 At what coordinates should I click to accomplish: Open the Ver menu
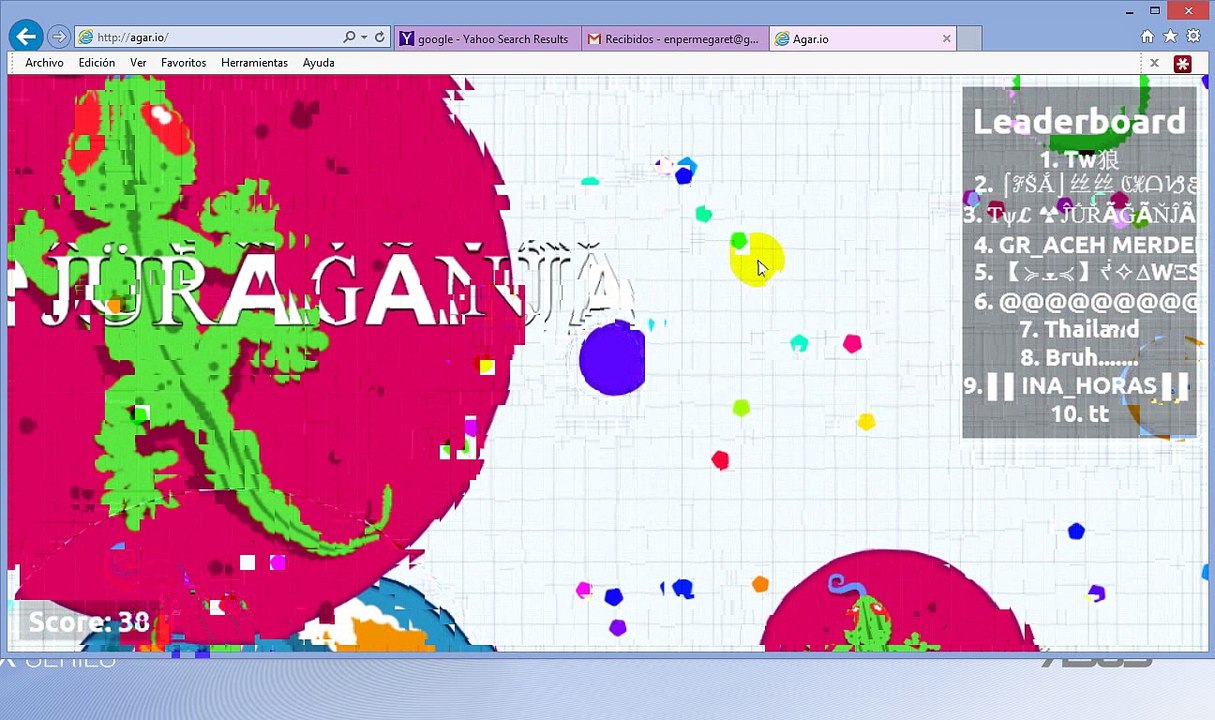pos(138,63)
